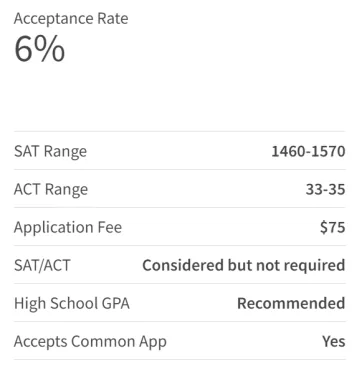This screenshot has width=363, height=371.
Task: Click the ACT Range label
Action: click(x=51, y=190)
